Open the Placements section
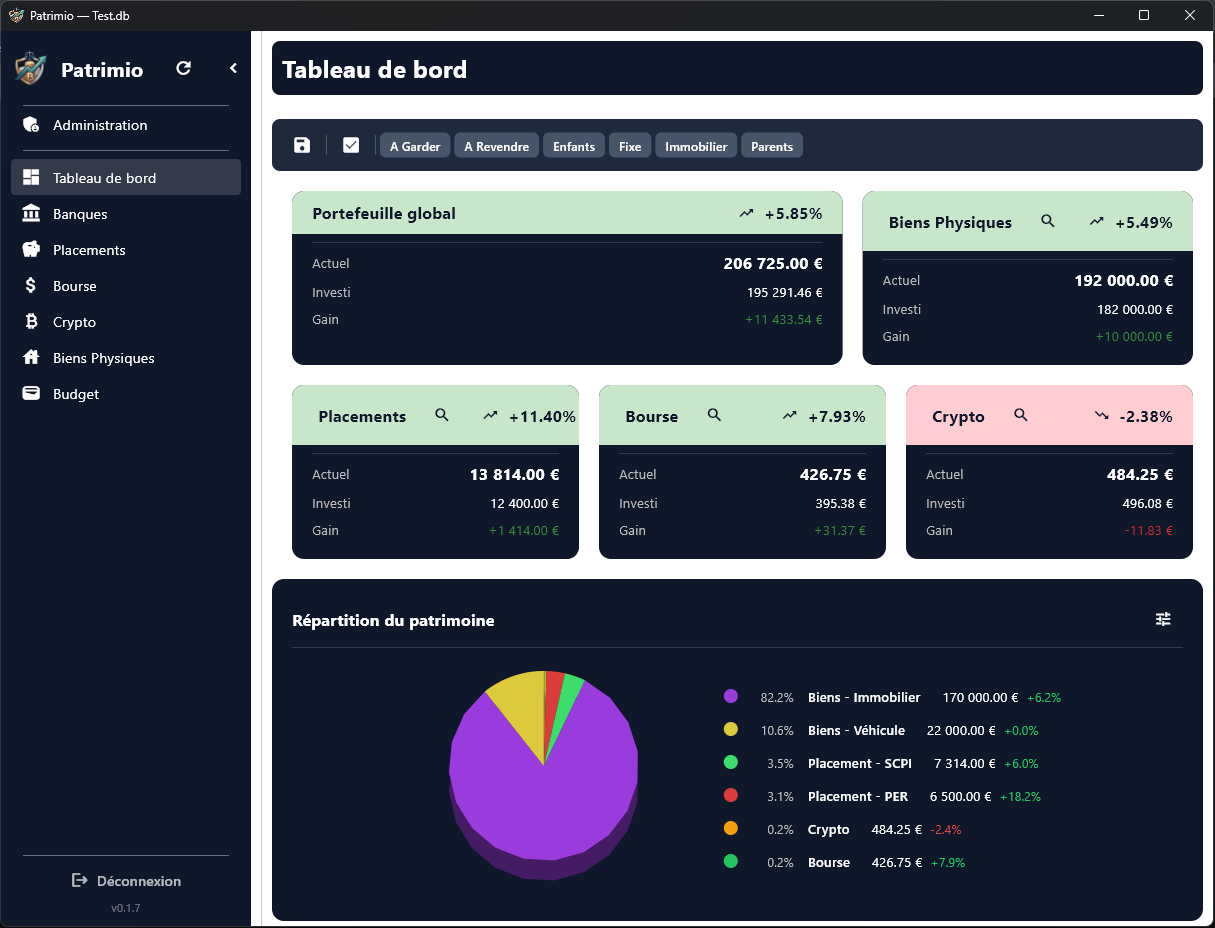This screenshot has height=928, width=1215. [126, 250]
